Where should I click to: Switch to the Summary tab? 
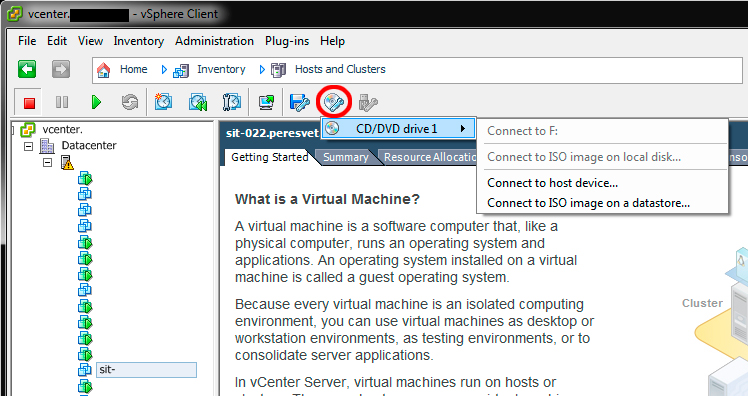point(346,157)
